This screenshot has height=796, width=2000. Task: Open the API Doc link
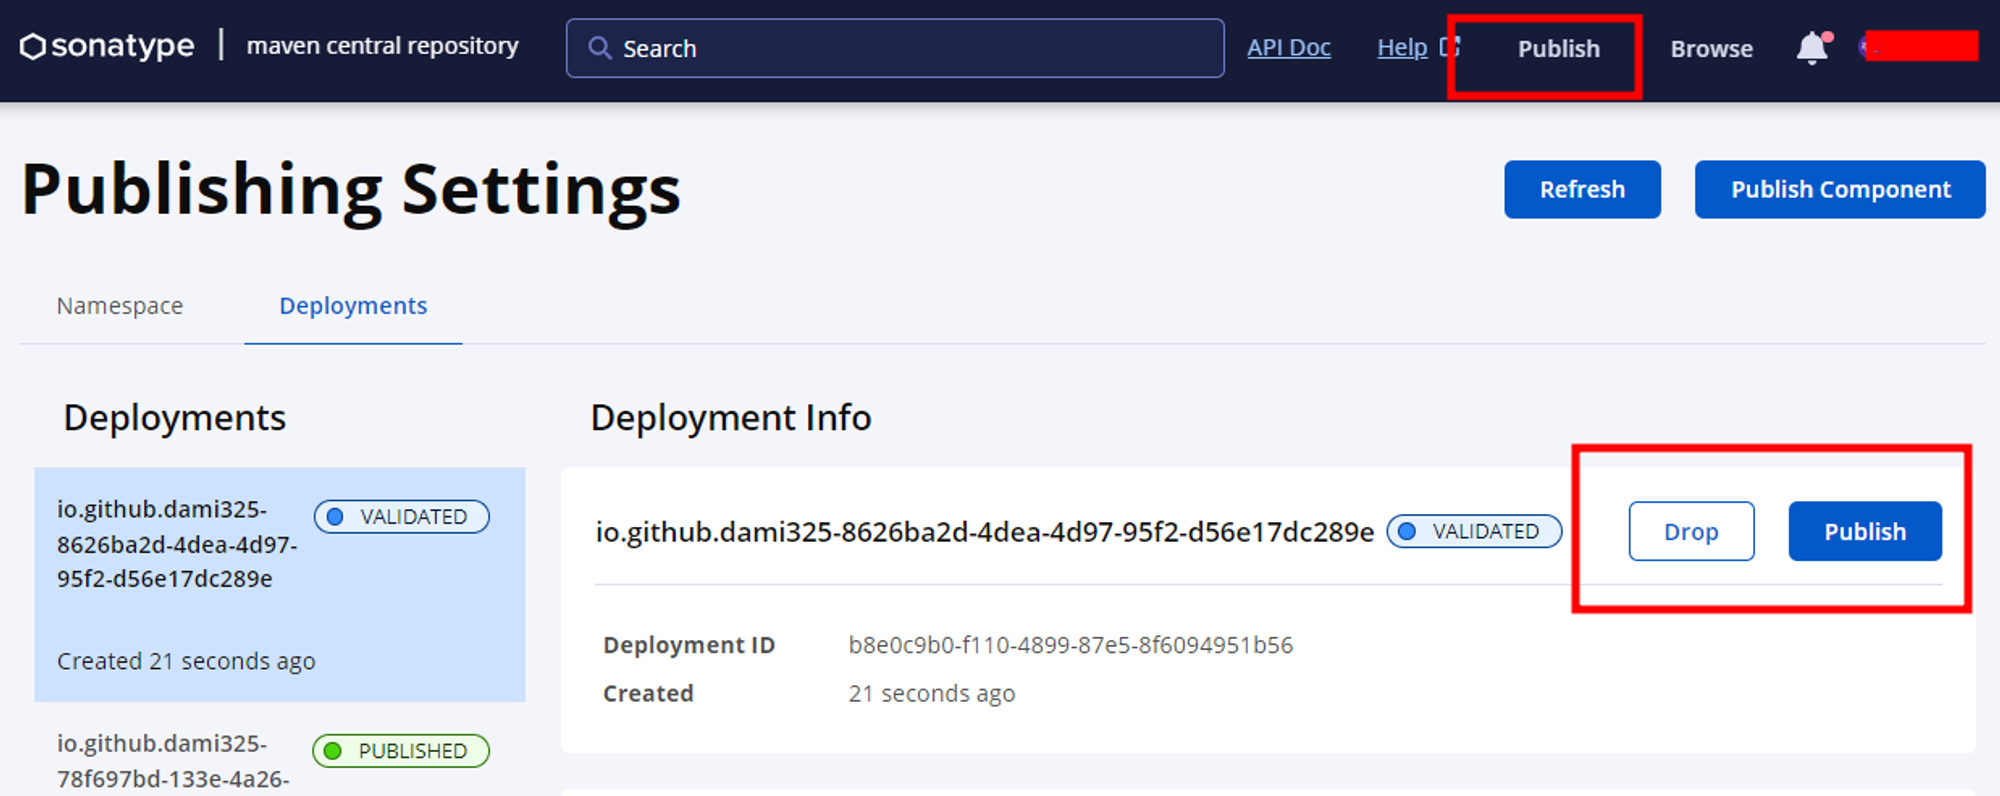coord(1289,47)
